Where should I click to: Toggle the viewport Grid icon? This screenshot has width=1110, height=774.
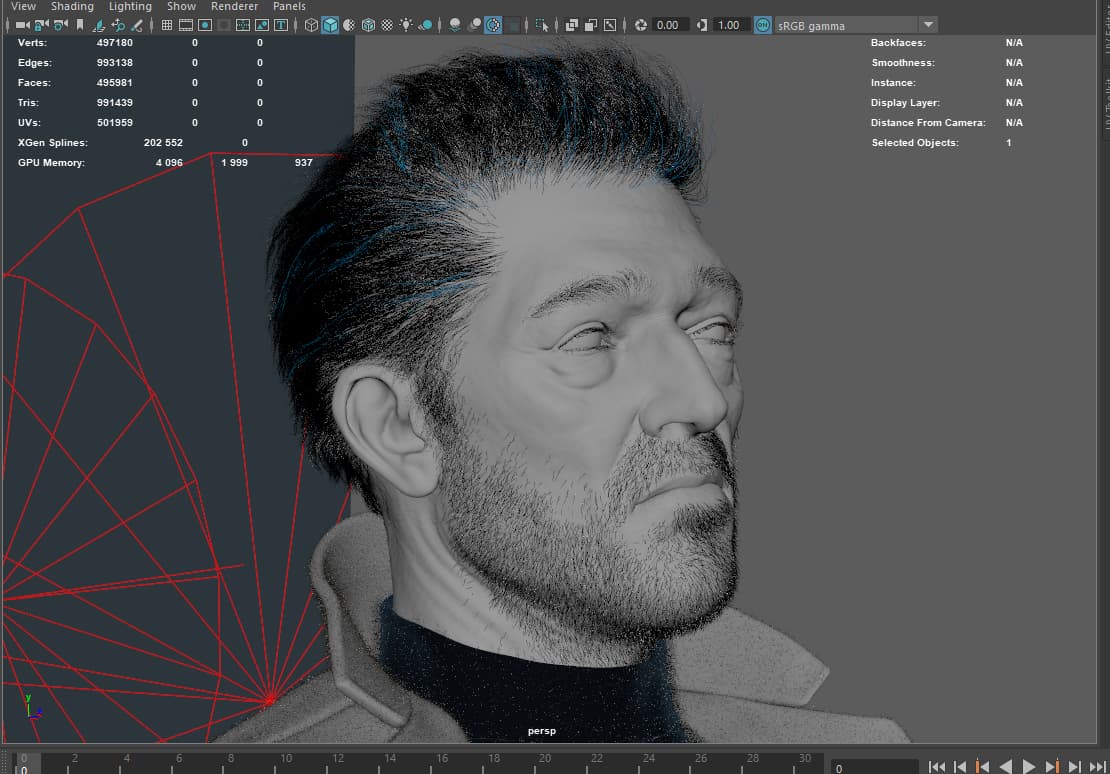tap(167, 25)
